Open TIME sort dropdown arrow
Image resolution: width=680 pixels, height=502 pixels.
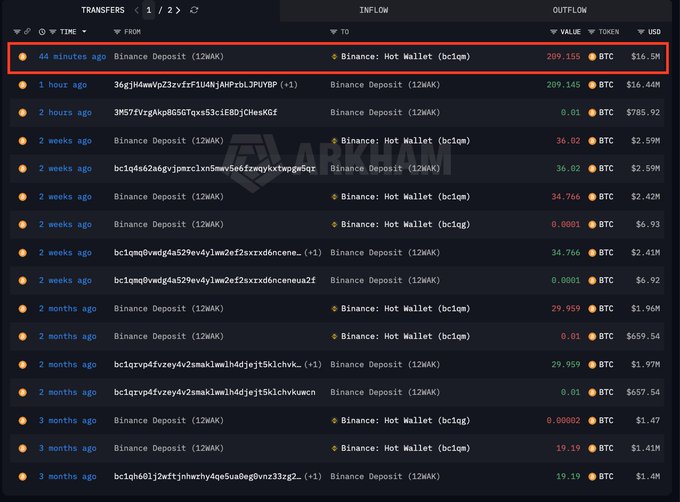(x=84, y=32)
